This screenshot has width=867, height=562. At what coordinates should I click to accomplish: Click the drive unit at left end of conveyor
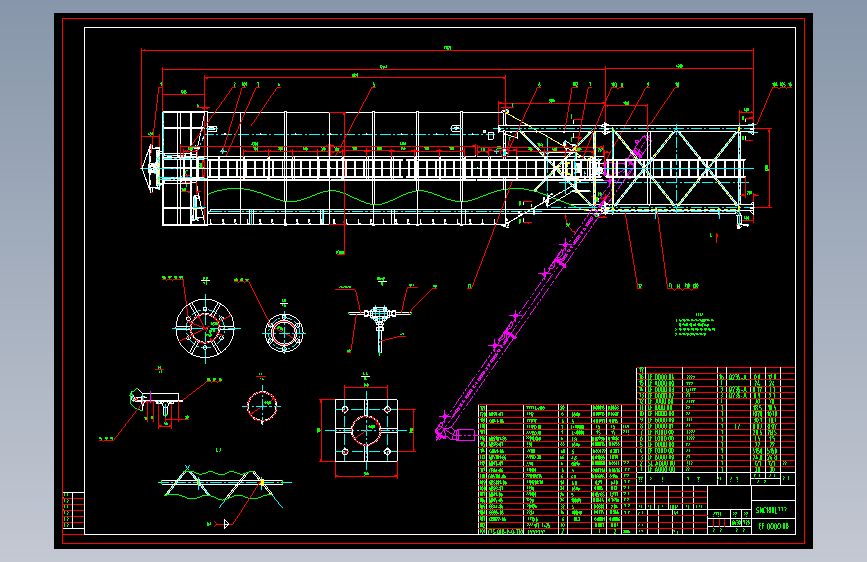coord(152,168)
